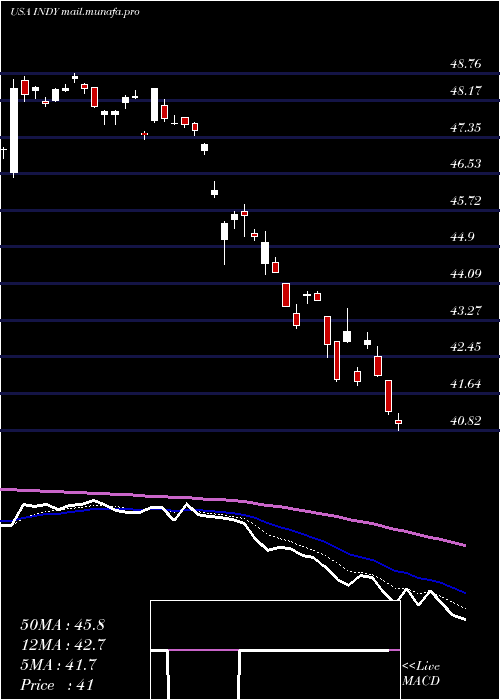The width and height of the screenshot is (500, 700).
Task: Click the 50MA : 45.8 reading
Action: (62, 625)
